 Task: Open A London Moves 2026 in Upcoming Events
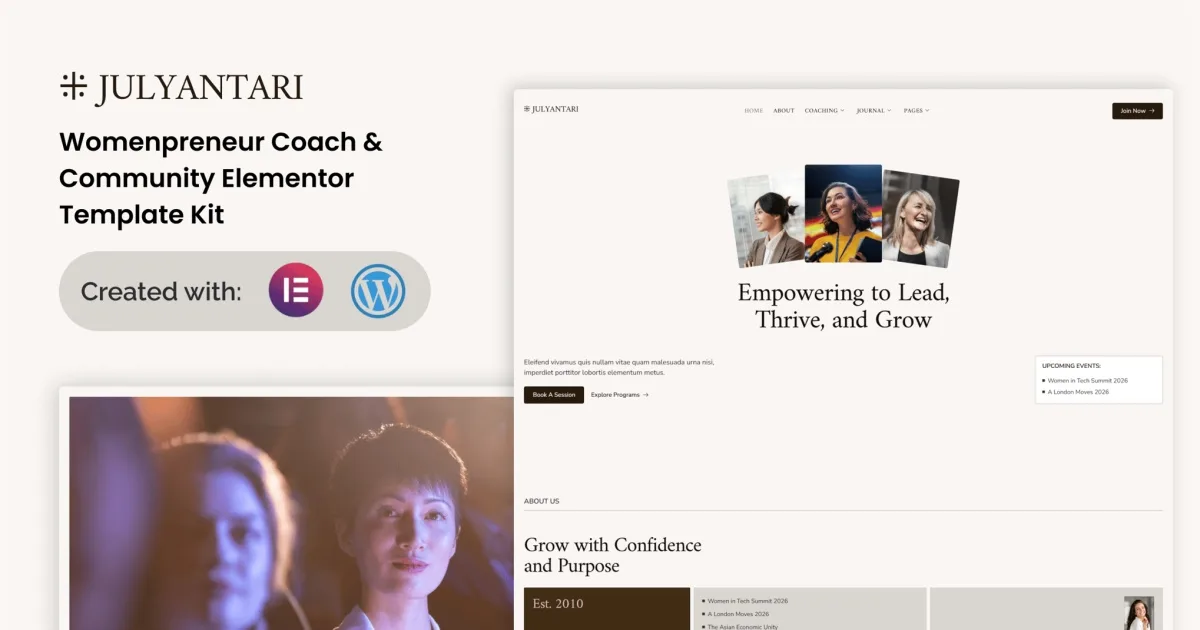[1077, 392]
